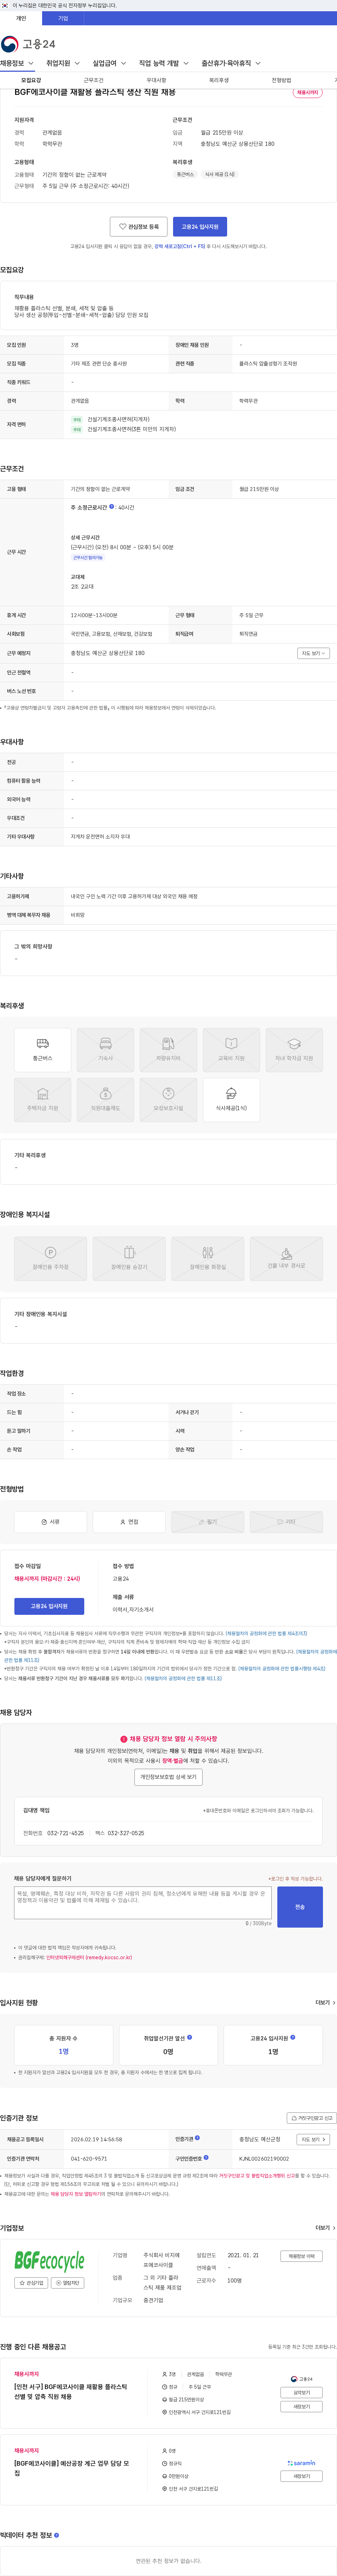Click the 건물 내부 경사로 icon
Image resolution: width=337 pixels, height=2576 pixels.
pos(286,1258)
